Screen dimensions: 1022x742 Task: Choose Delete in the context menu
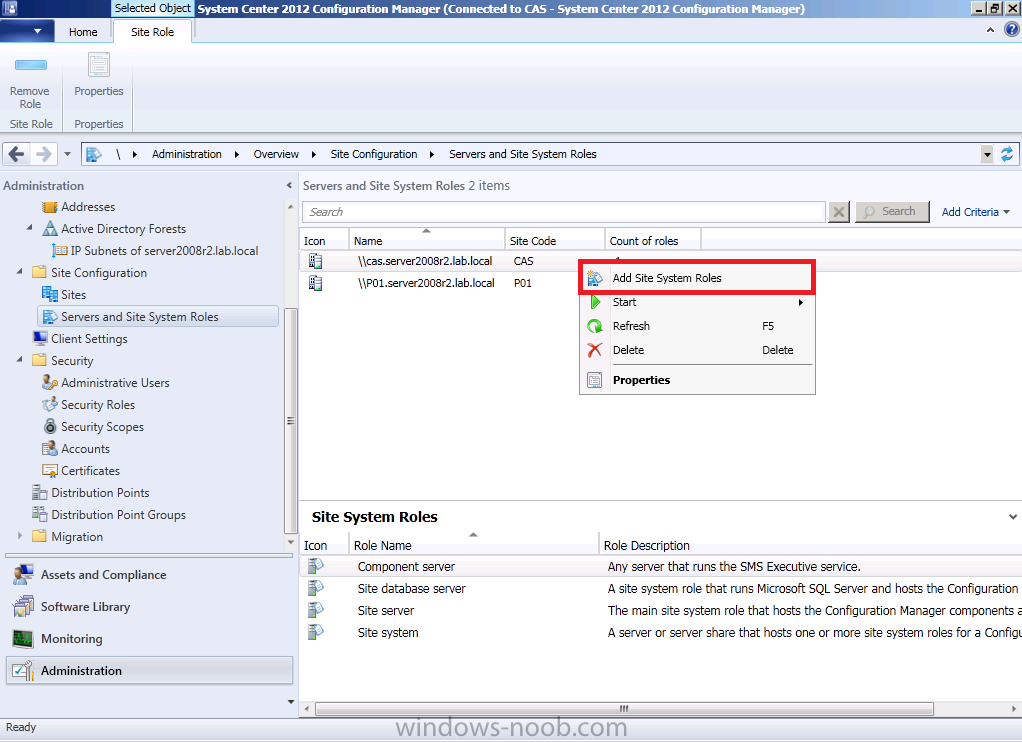(696, 350)
